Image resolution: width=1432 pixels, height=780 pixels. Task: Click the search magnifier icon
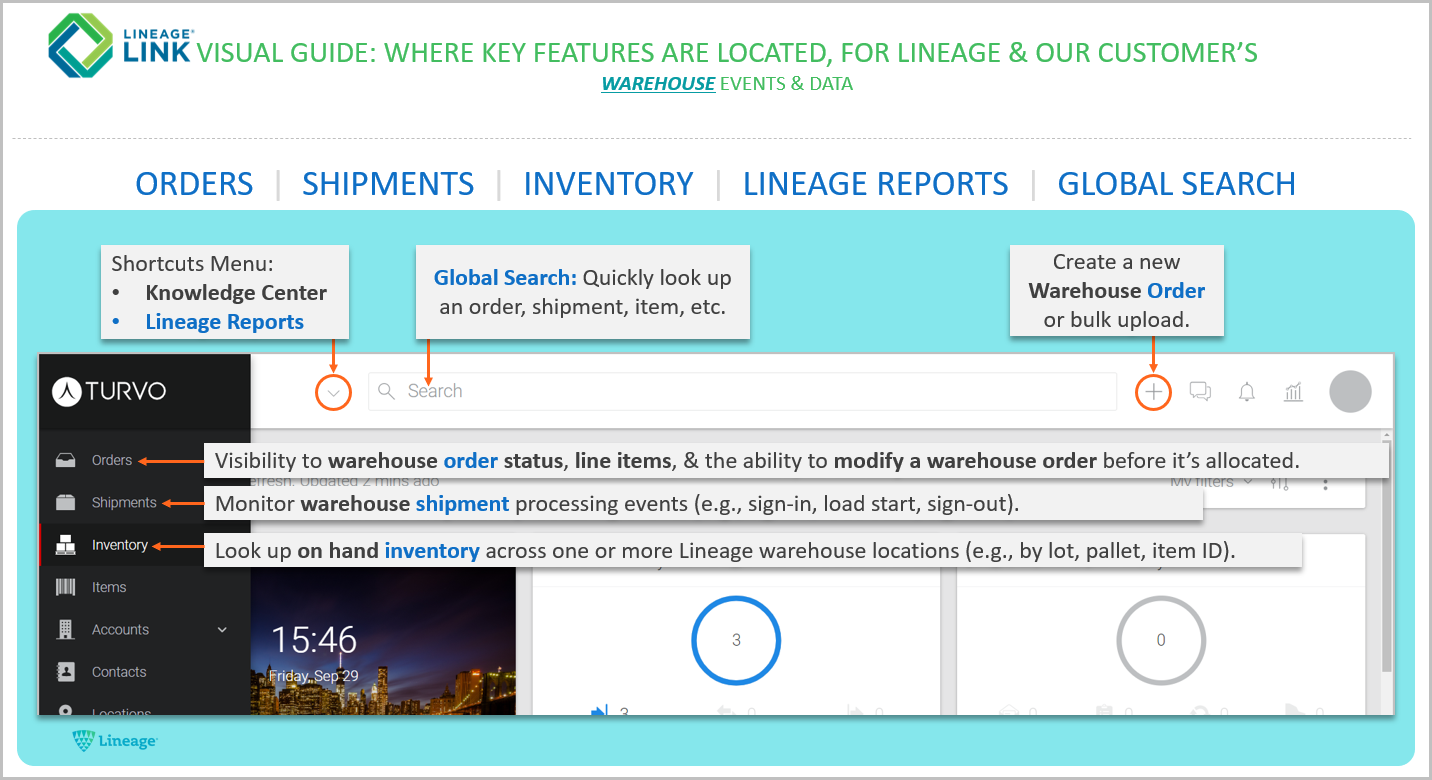pyautogui.click(x=387, y=391)
